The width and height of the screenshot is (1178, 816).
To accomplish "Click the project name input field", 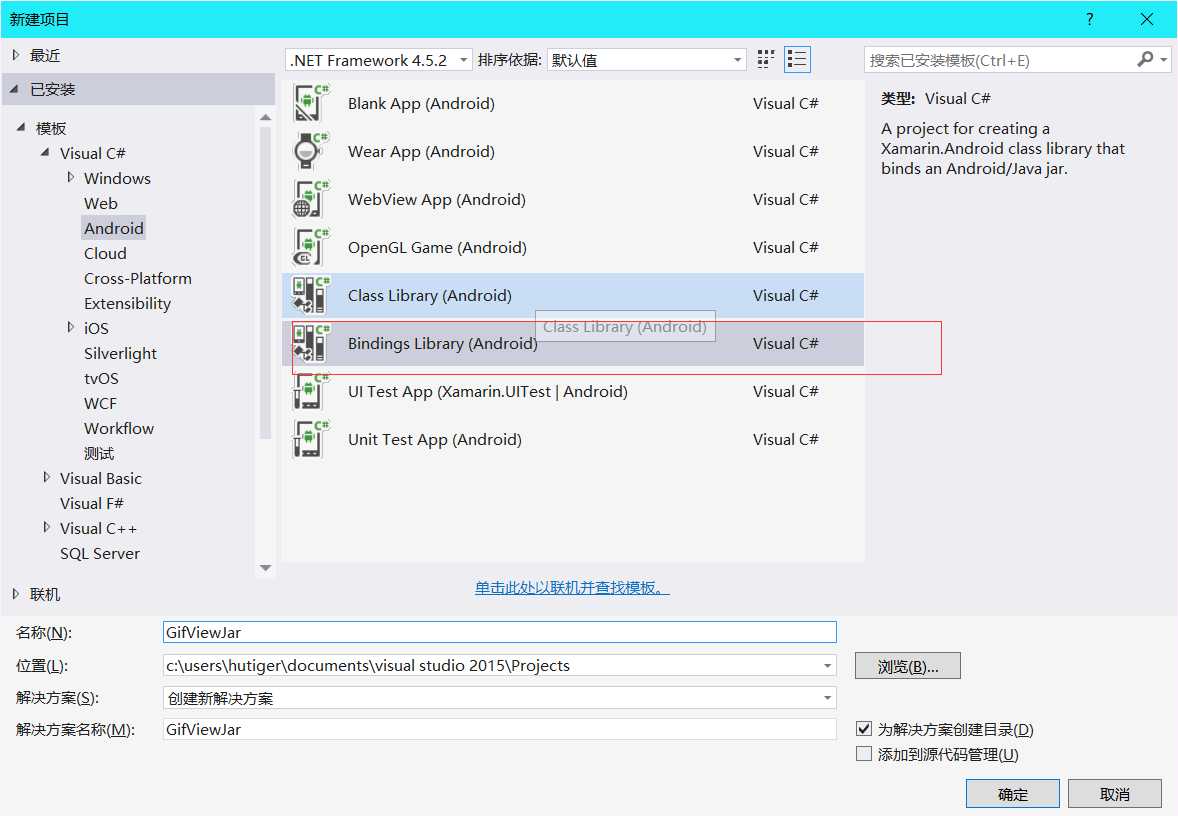I will [x=499, y=632].
